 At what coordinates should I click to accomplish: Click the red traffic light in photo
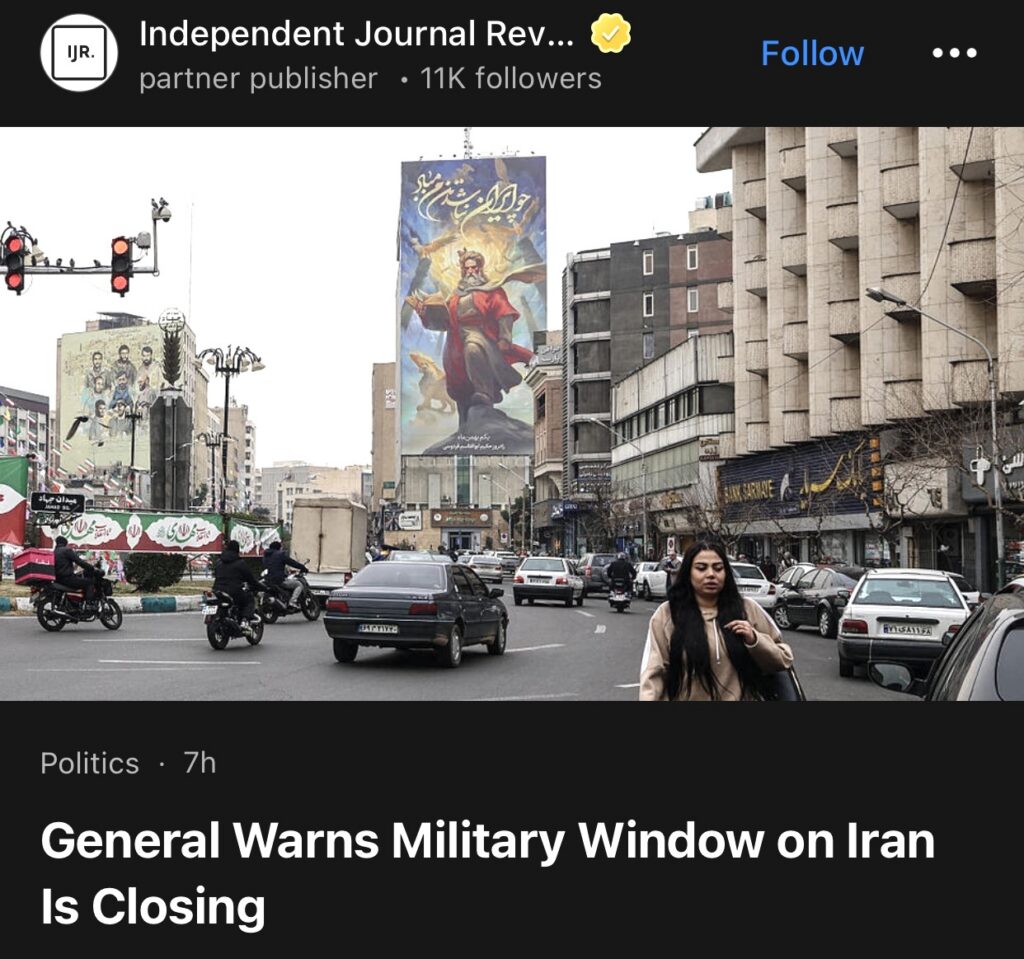[x=121, y=265]
